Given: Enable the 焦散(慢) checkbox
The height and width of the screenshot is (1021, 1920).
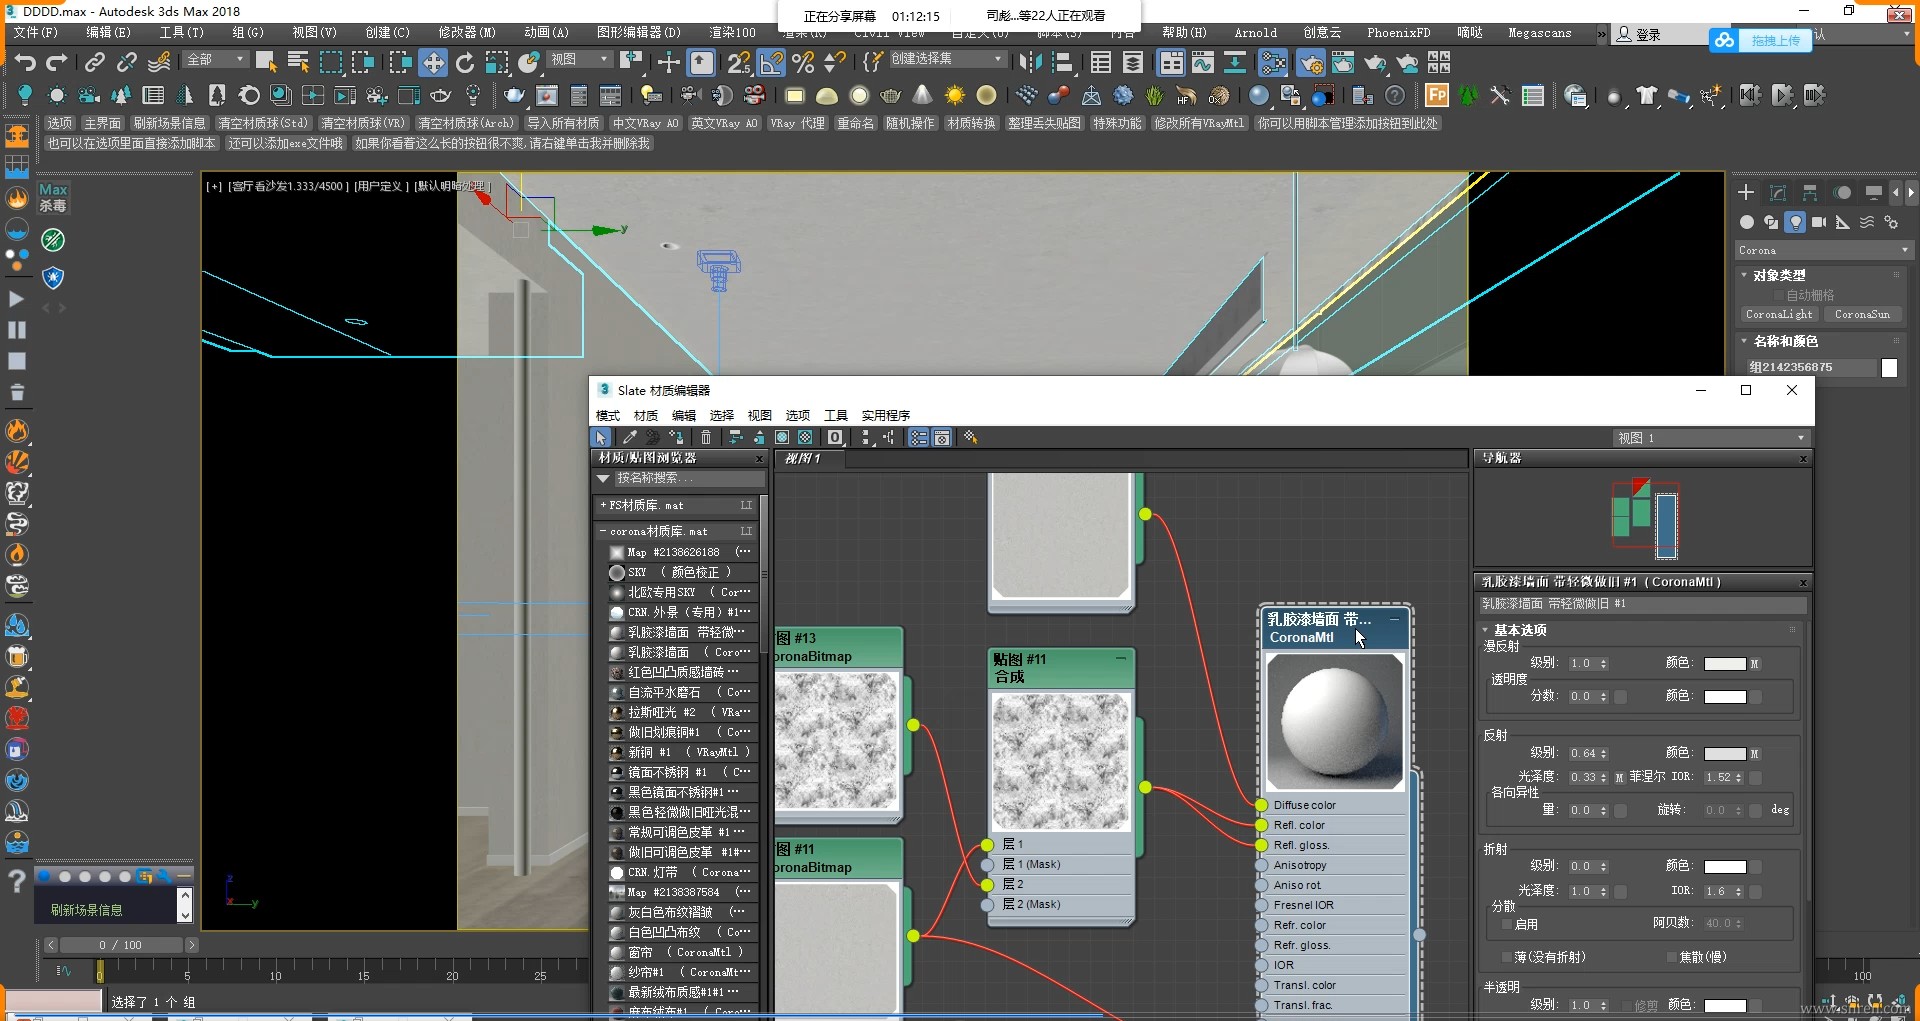Looking at the screenshot, I should (1672, 957).
